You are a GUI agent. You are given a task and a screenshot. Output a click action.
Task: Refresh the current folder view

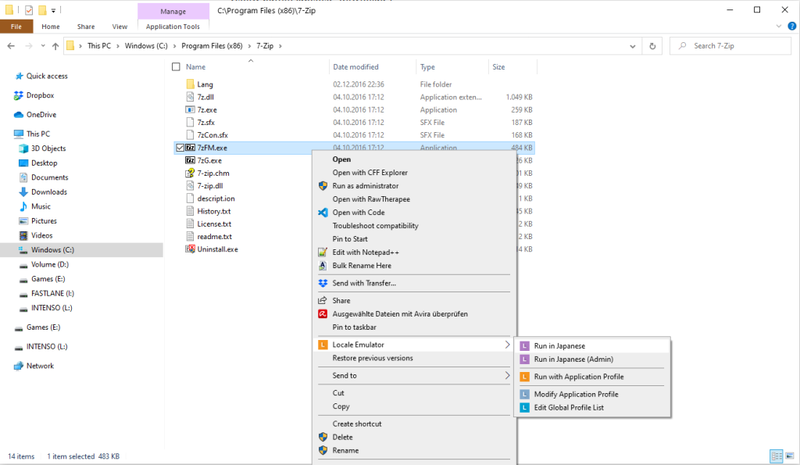pos(652,46)
